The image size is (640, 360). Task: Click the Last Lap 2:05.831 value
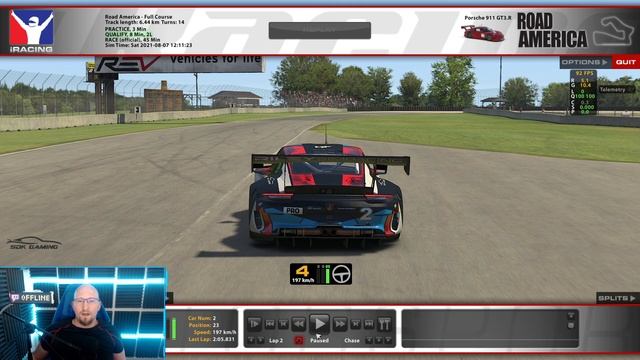tap(224, 339)
